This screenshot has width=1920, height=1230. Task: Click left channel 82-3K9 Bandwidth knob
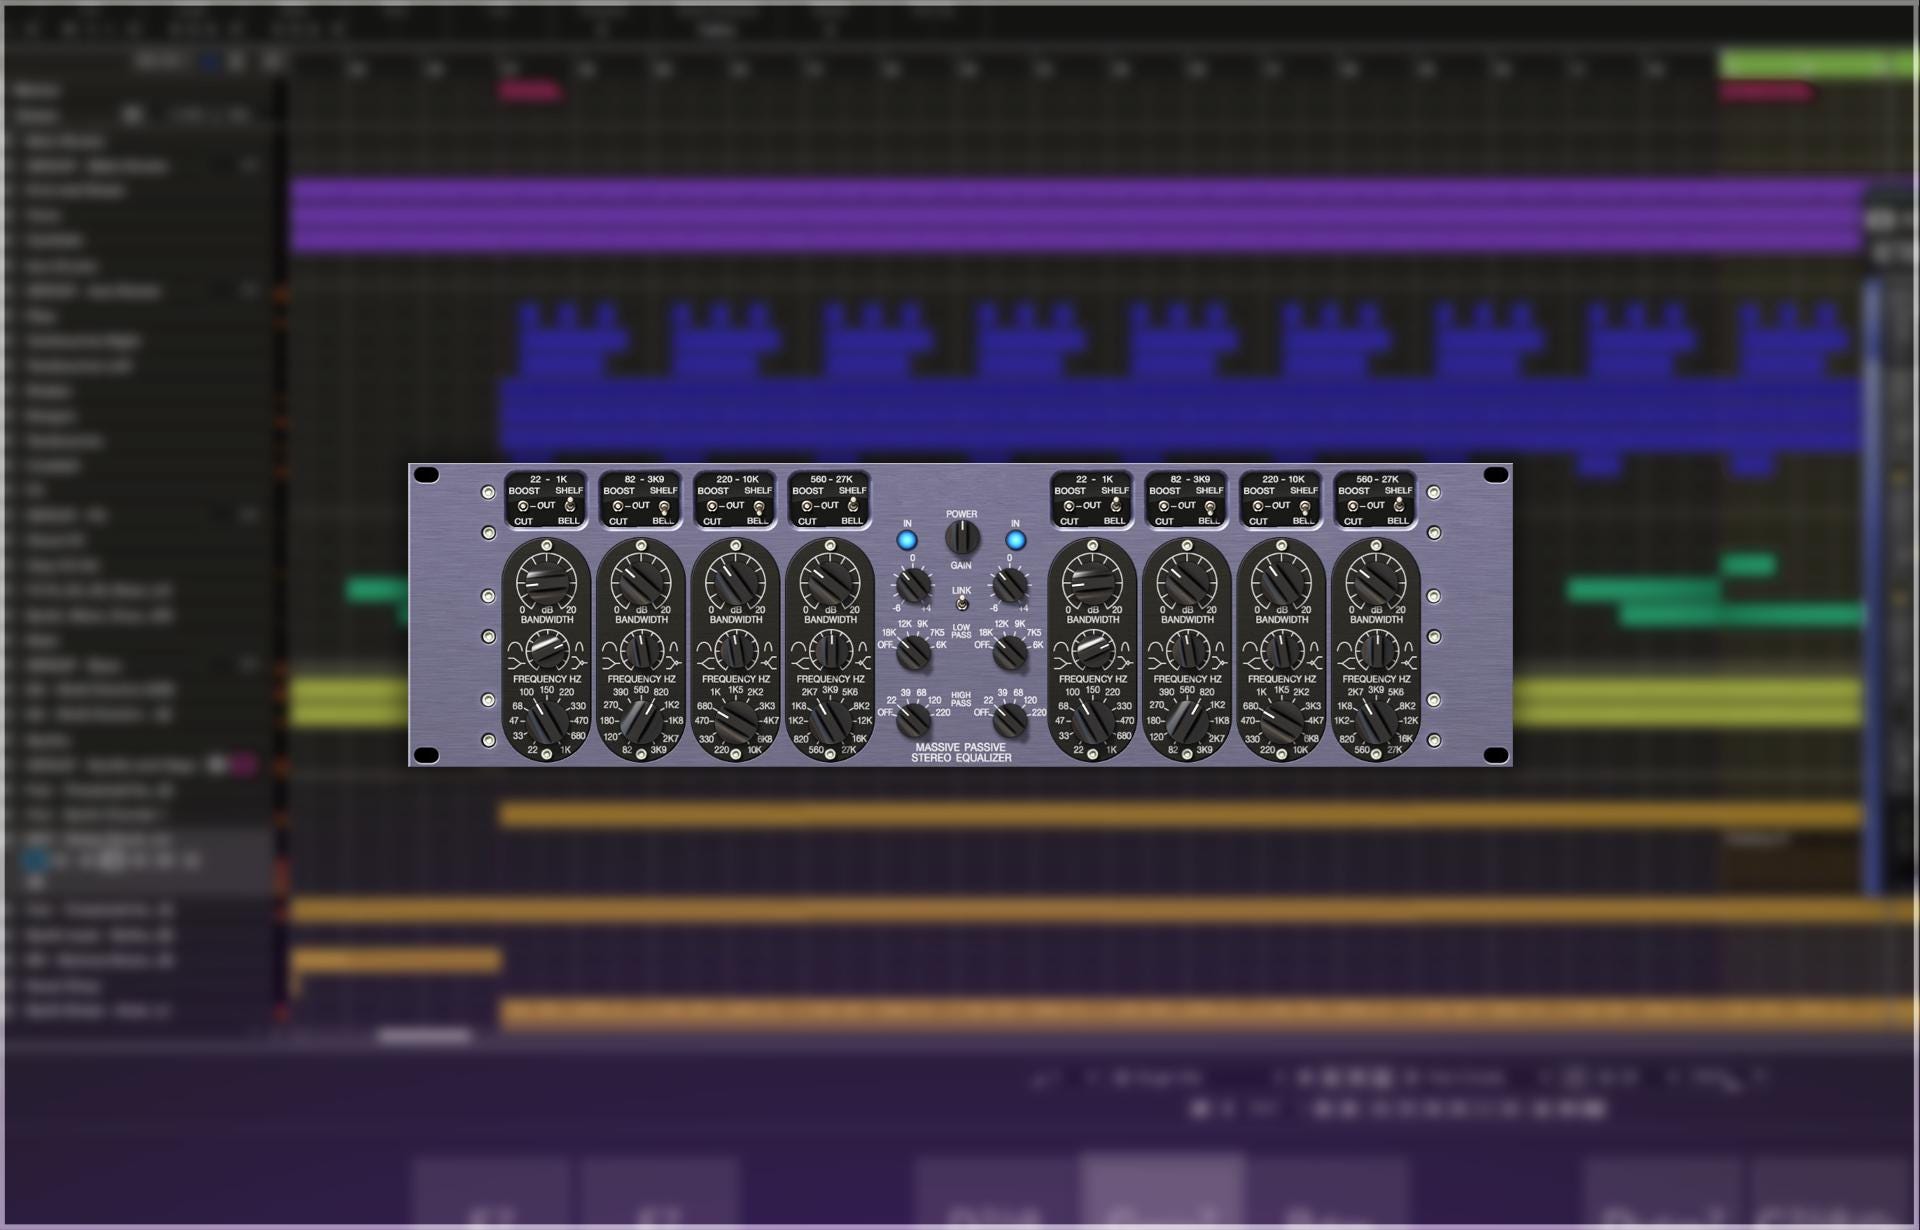pos(641,651)
